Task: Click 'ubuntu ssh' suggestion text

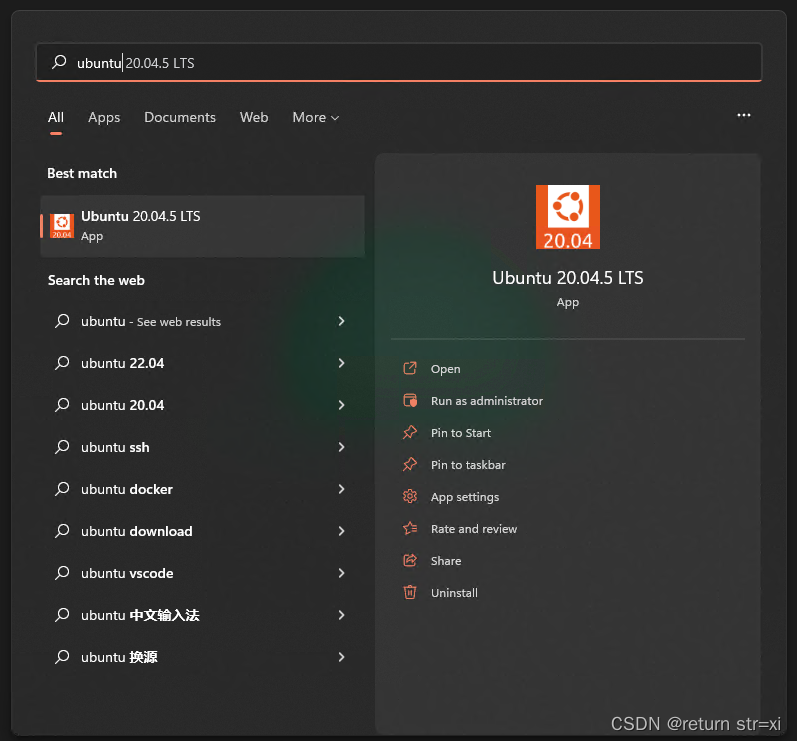Action: (x=115, y=448)
